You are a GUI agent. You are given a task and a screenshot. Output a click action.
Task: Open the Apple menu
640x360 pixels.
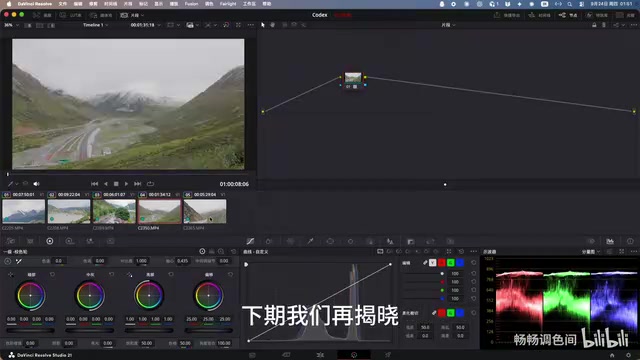tap(9, 4)
